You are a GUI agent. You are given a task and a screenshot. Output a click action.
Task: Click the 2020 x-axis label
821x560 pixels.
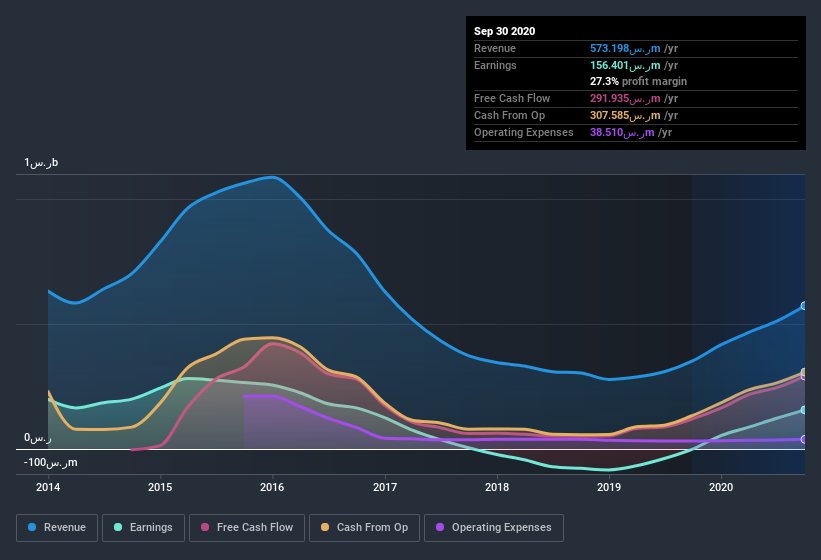pos(721,487)
